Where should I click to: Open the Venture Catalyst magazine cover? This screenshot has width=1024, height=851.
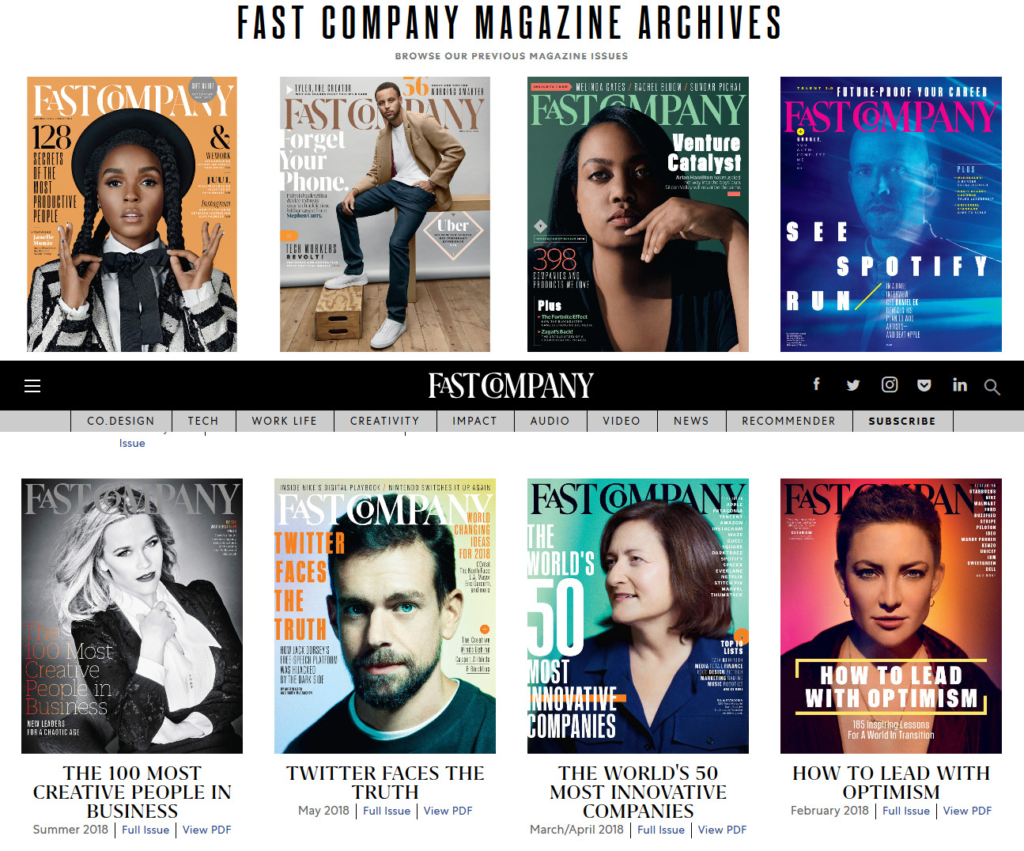638,214
